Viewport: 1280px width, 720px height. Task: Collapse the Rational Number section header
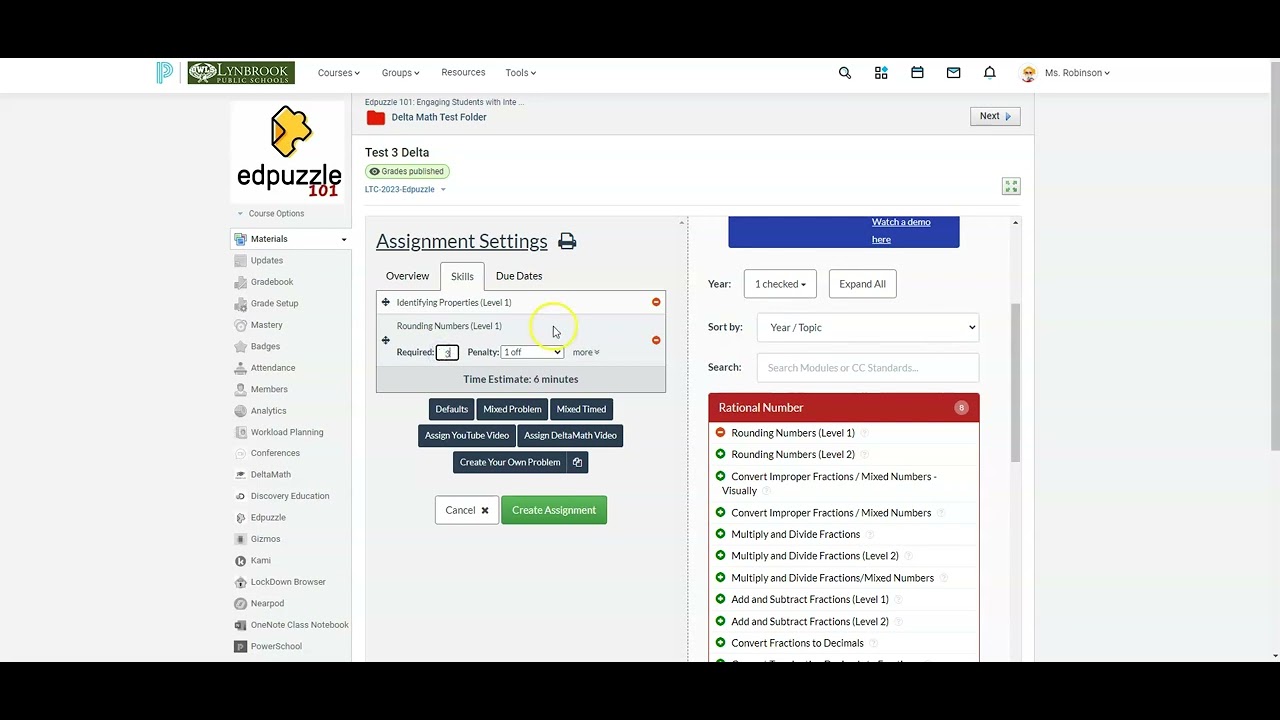(844, 408)
